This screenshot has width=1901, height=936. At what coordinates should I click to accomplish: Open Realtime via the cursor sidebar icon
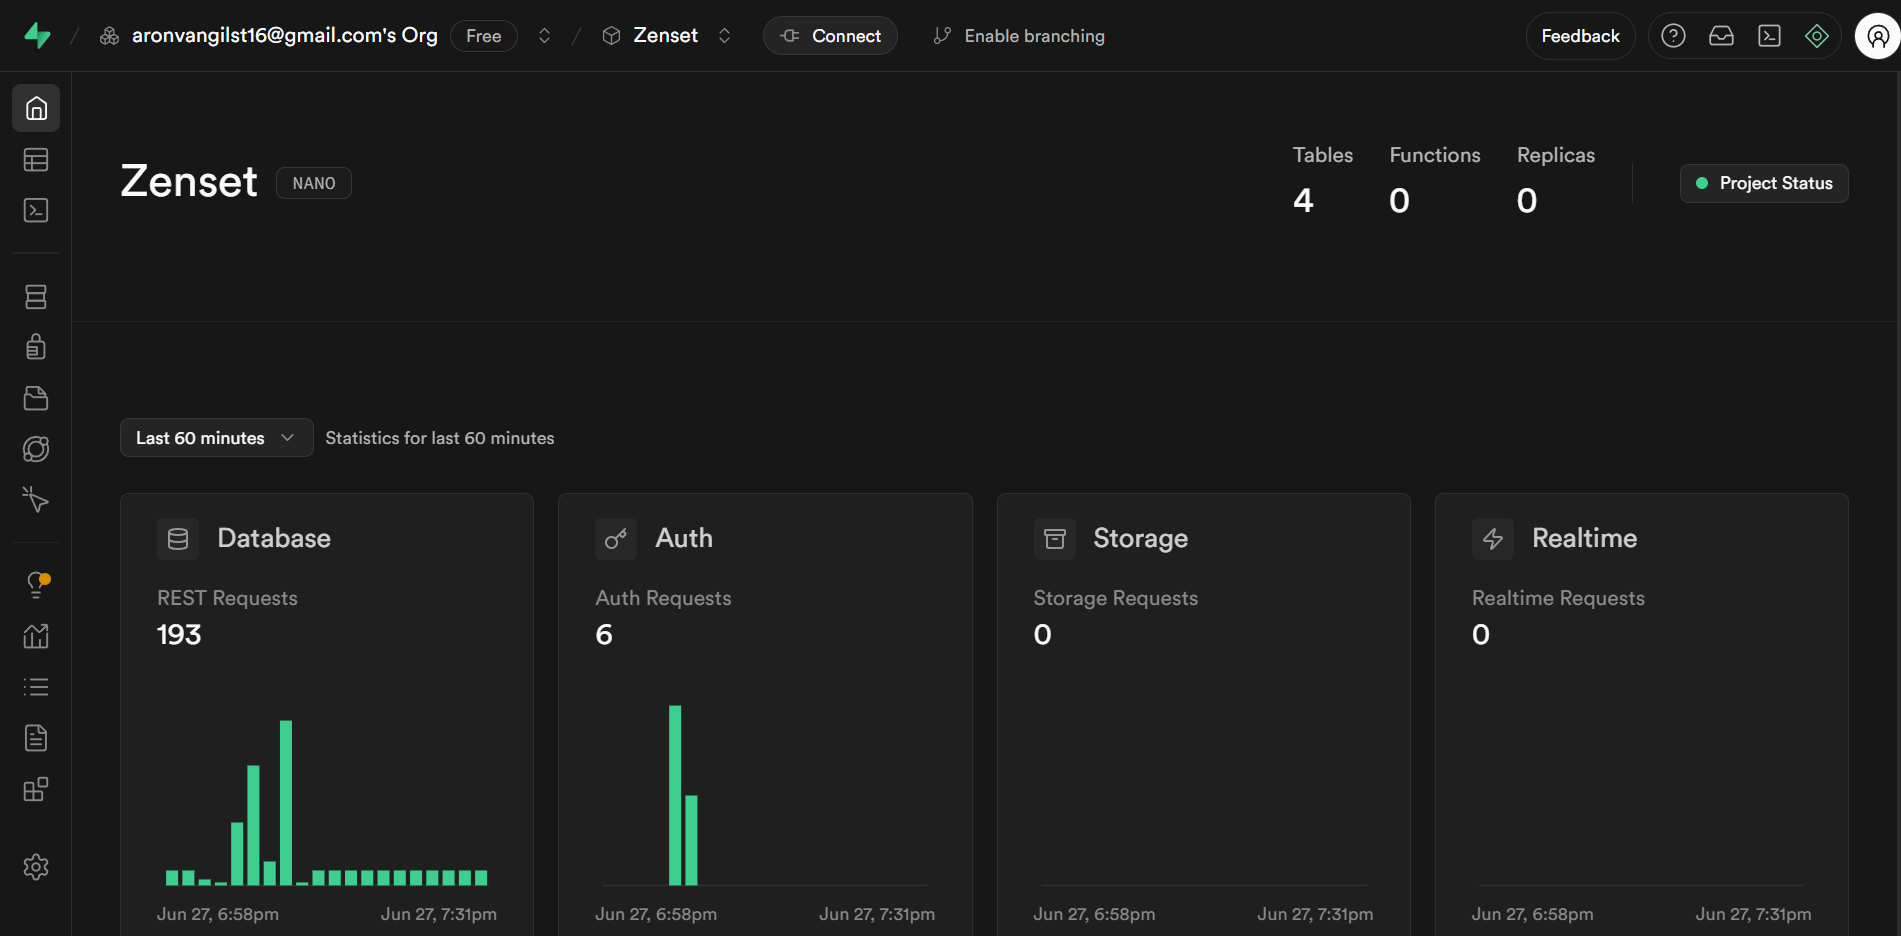click(36, 499)
